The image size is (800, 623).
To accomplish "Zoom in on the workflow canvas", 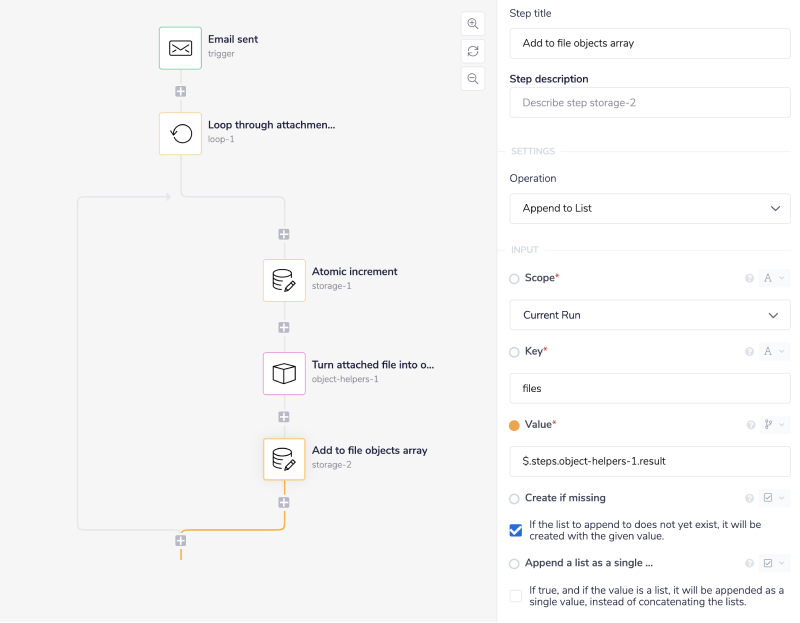I will pos(473,24).
